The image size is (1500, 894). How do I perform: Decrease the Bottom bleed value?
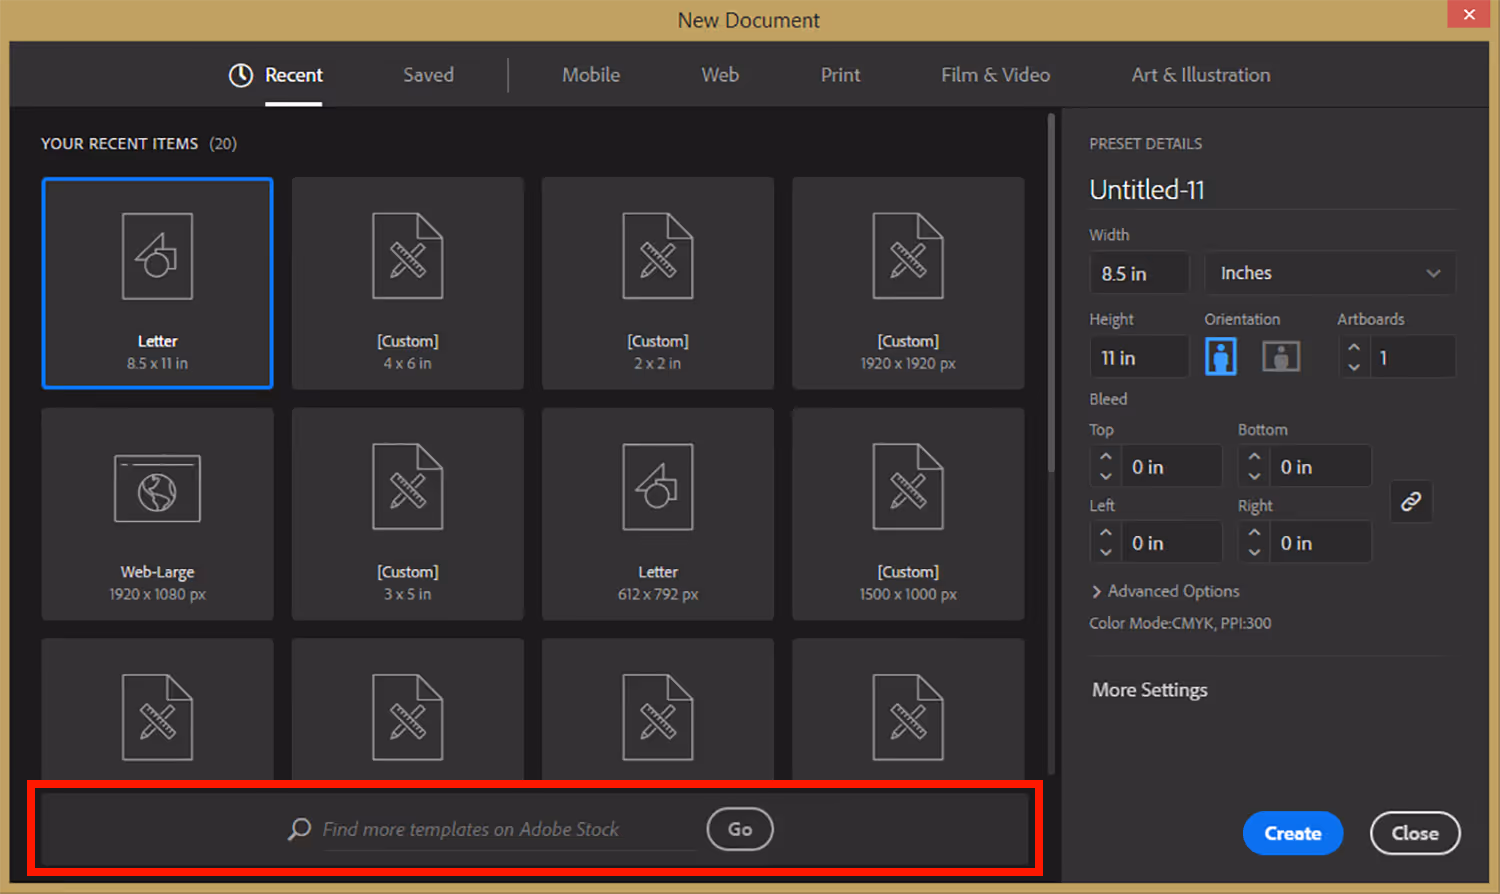pyautogui.click(x=1254, y=476)
